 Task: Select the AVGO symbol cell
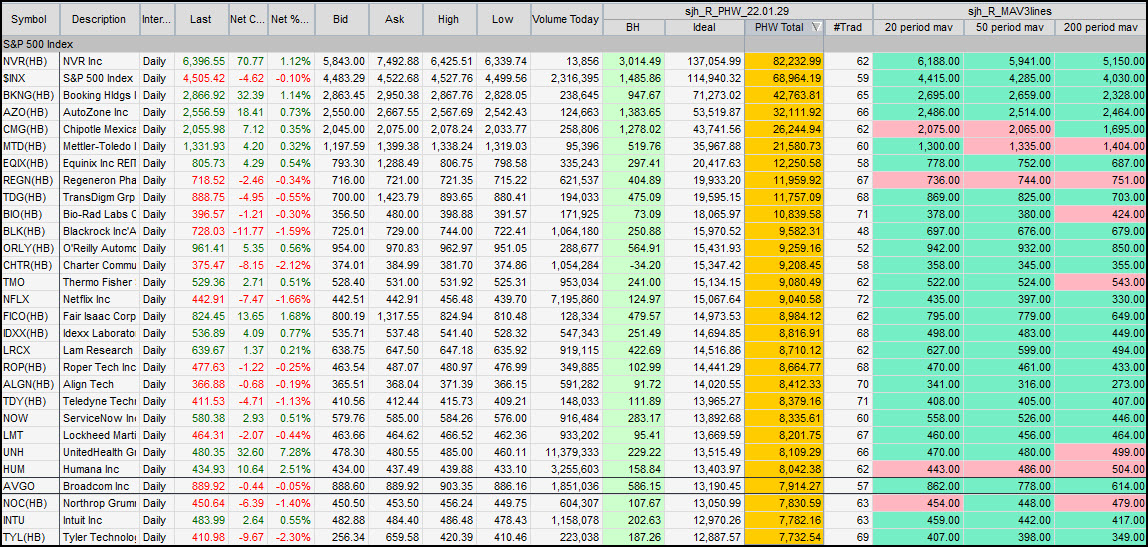30,485
